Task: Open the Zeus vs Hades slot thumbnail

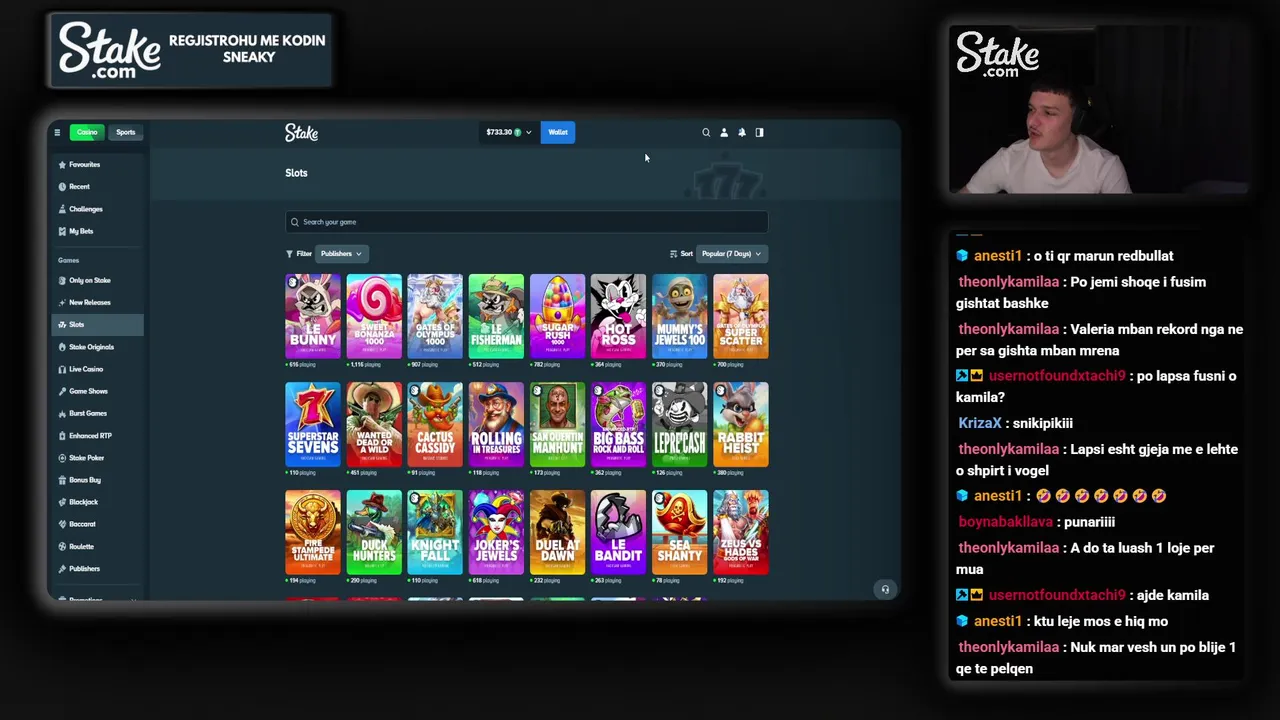Action: 741,532
